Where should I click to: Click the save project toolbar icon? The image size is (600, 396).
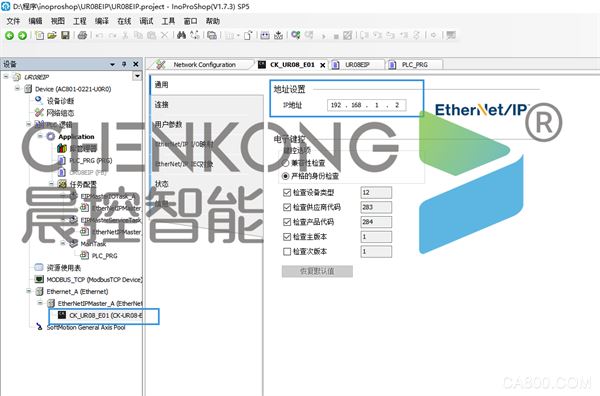click(65, 36)
